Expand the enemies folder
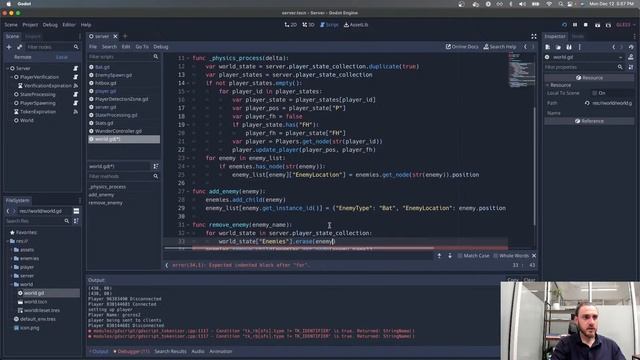The height and width of the screenshot is (360, 640). coord(11,258)
